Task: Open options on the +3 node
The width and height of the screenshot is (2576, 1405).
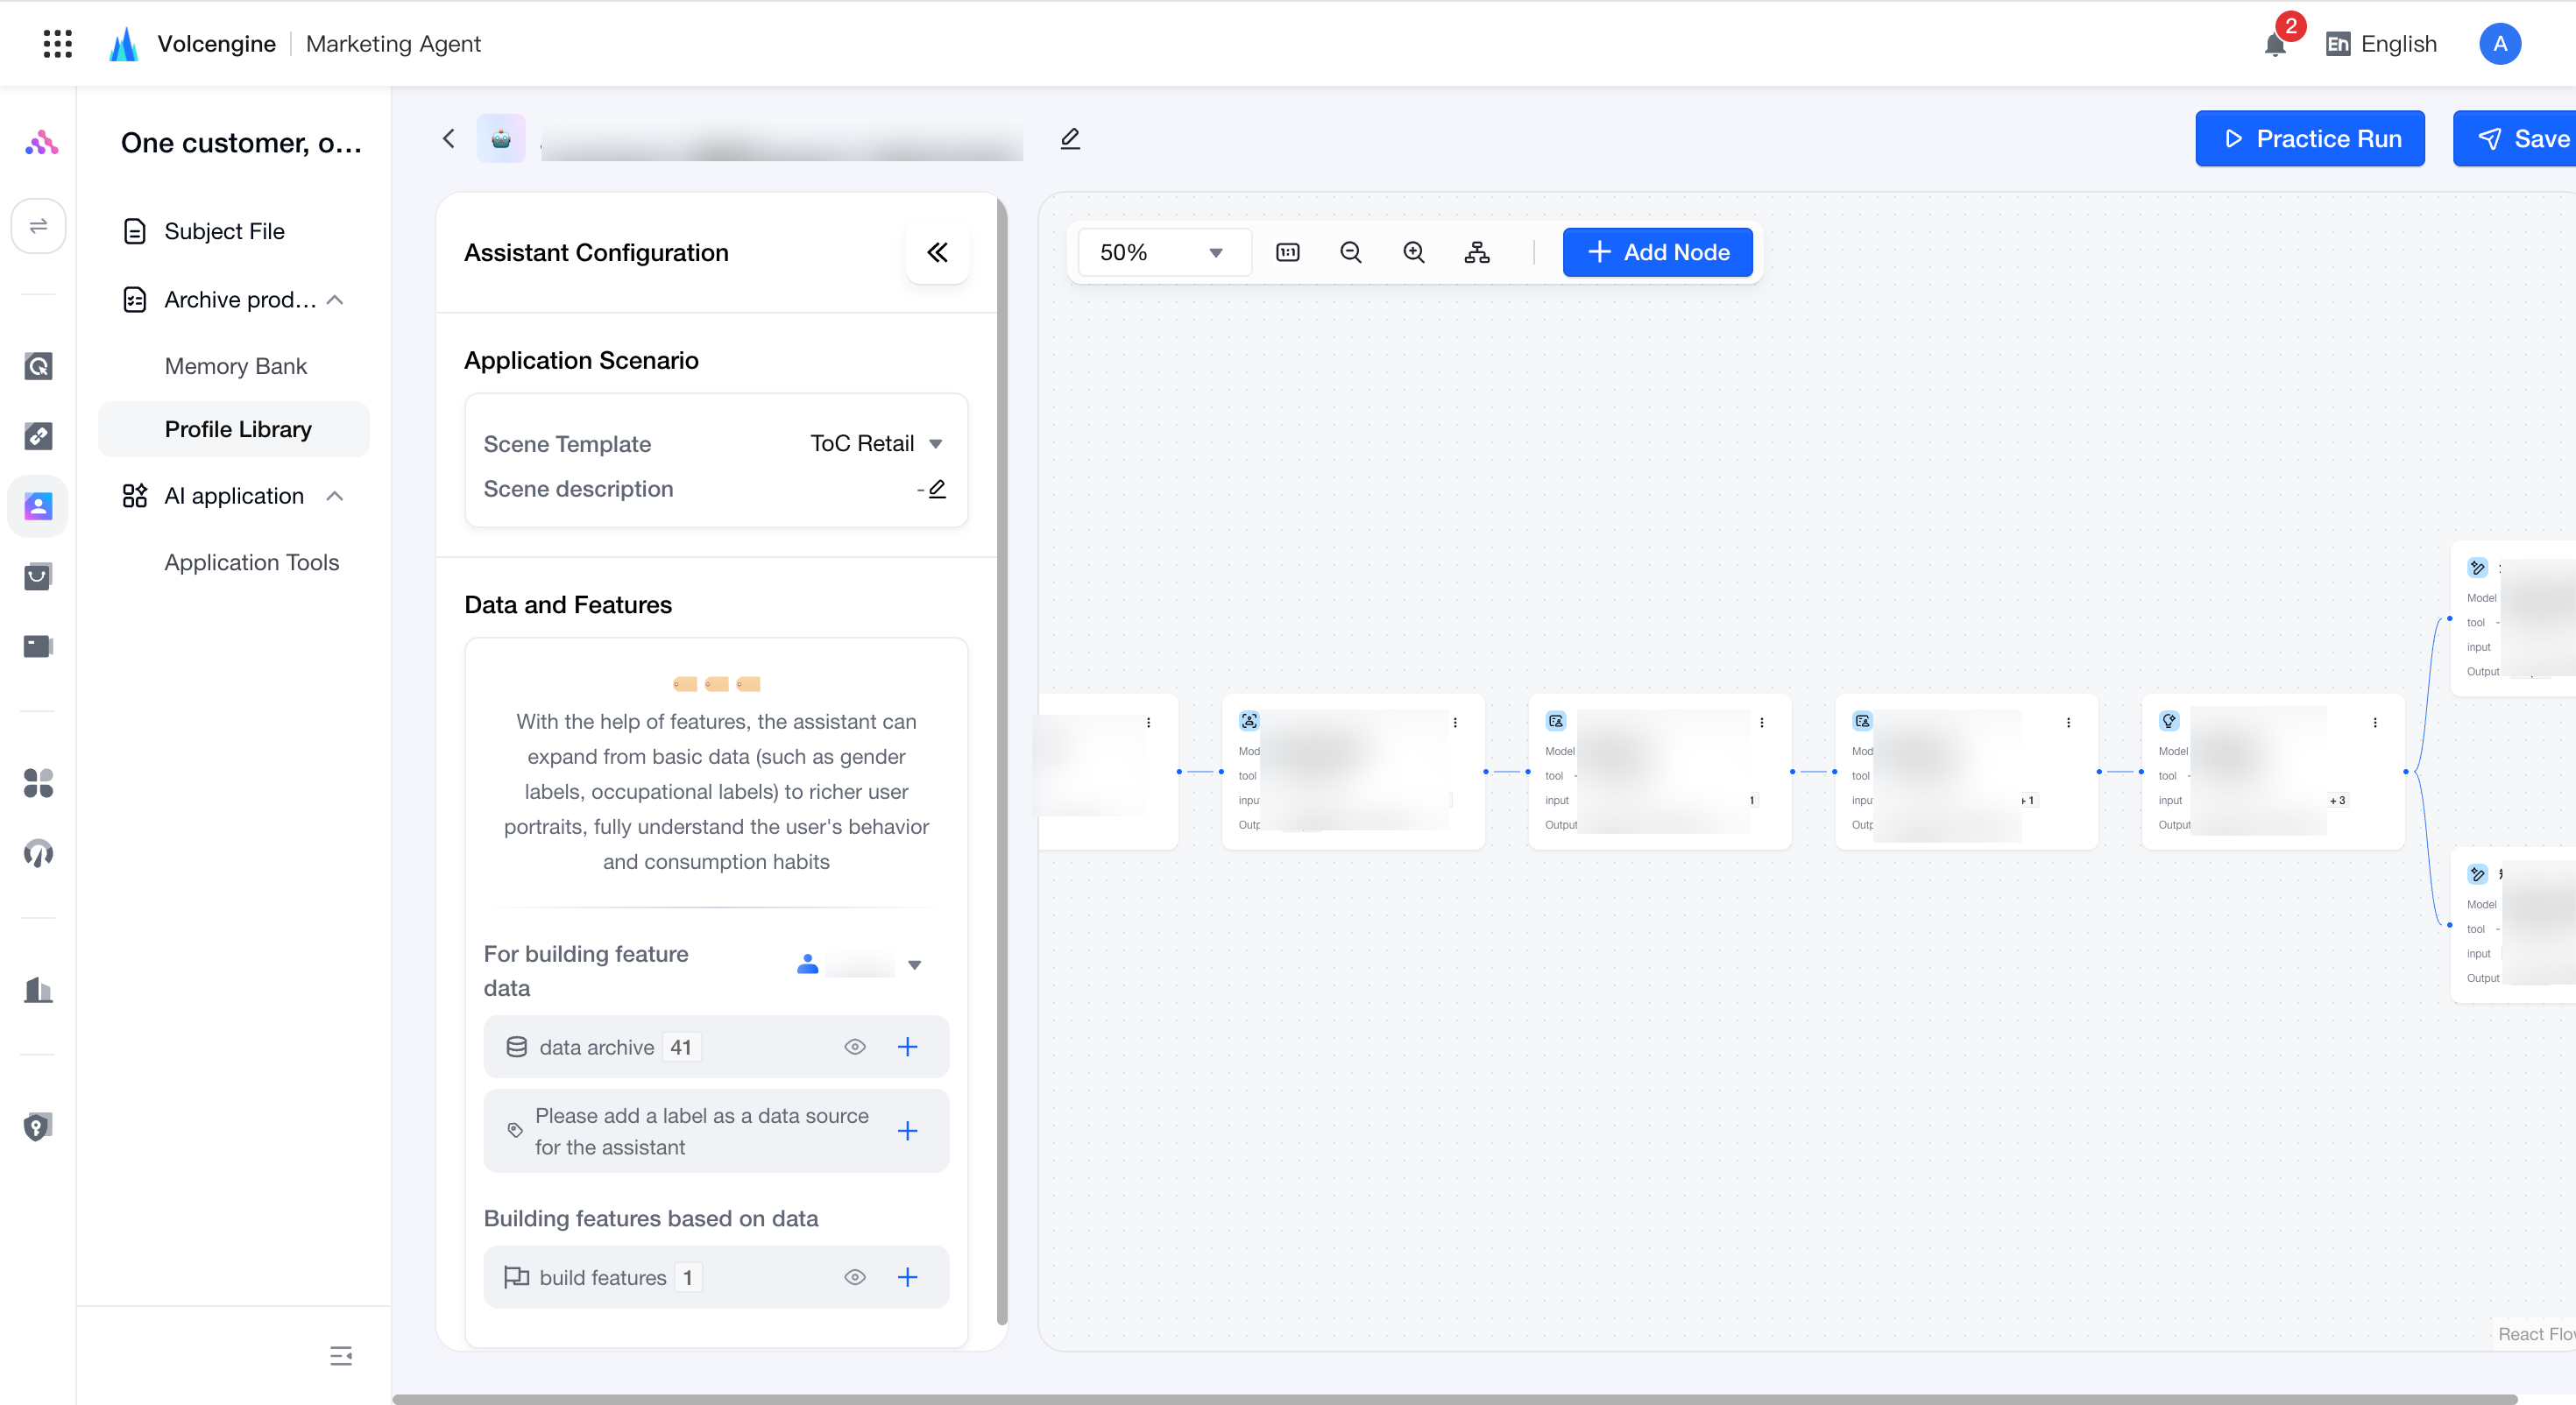Action: click(x=2375, y=722)
